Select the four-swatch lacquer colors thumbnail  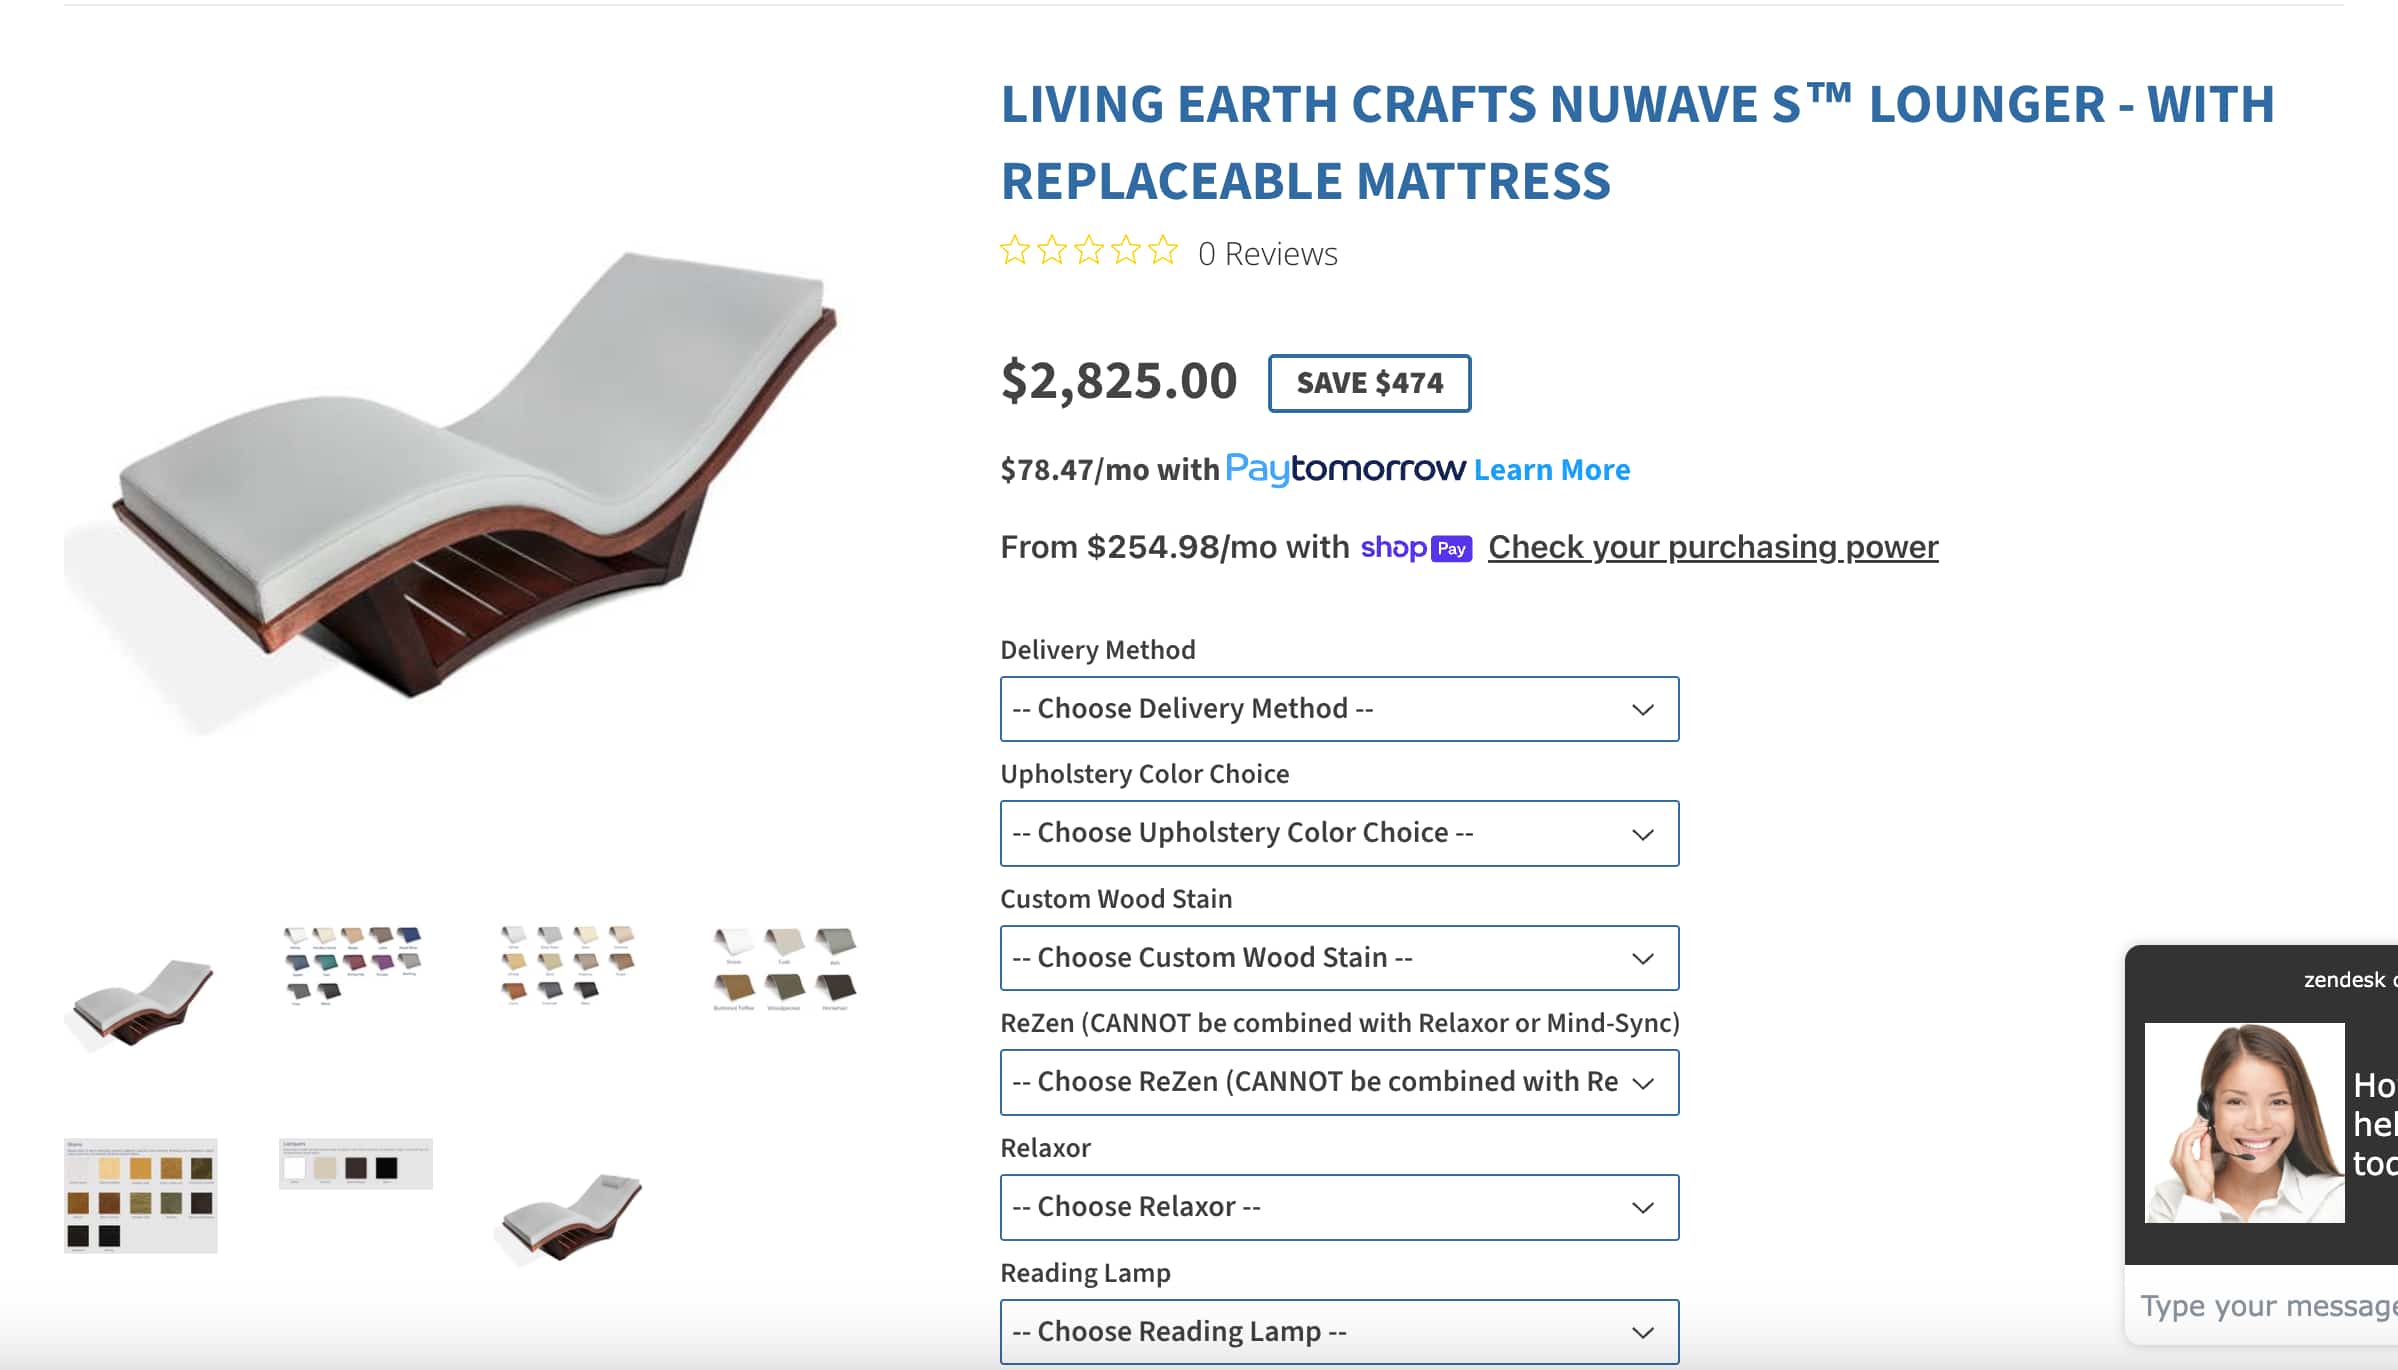pos(355,1164)
